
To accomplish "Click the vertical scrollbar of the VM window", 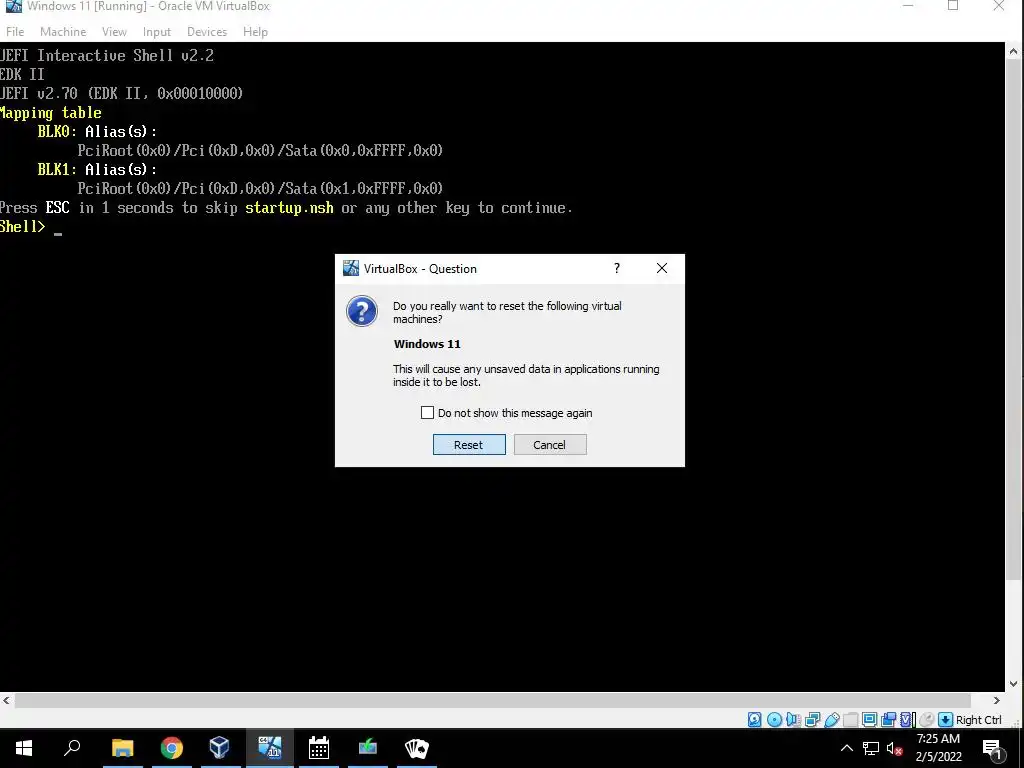I will pos(1013,320).
